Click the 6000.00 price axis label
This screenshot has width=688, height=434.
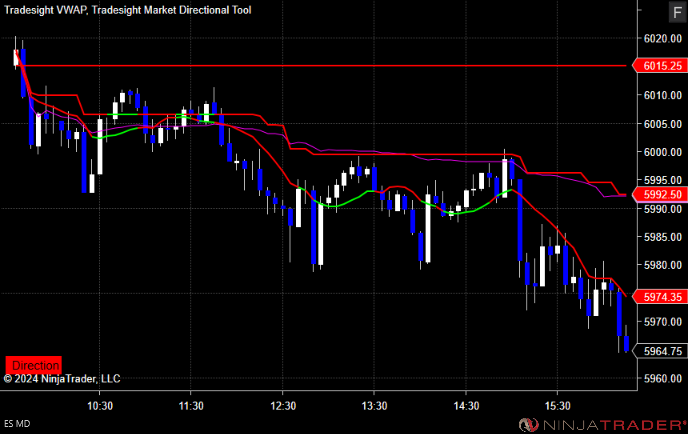663,152
